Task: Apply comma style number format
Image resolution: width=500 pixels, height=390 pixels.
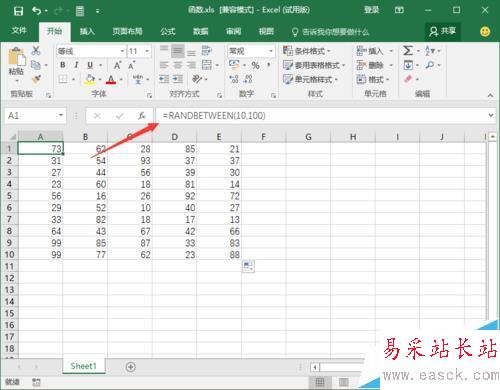Action: click(269, 65)
